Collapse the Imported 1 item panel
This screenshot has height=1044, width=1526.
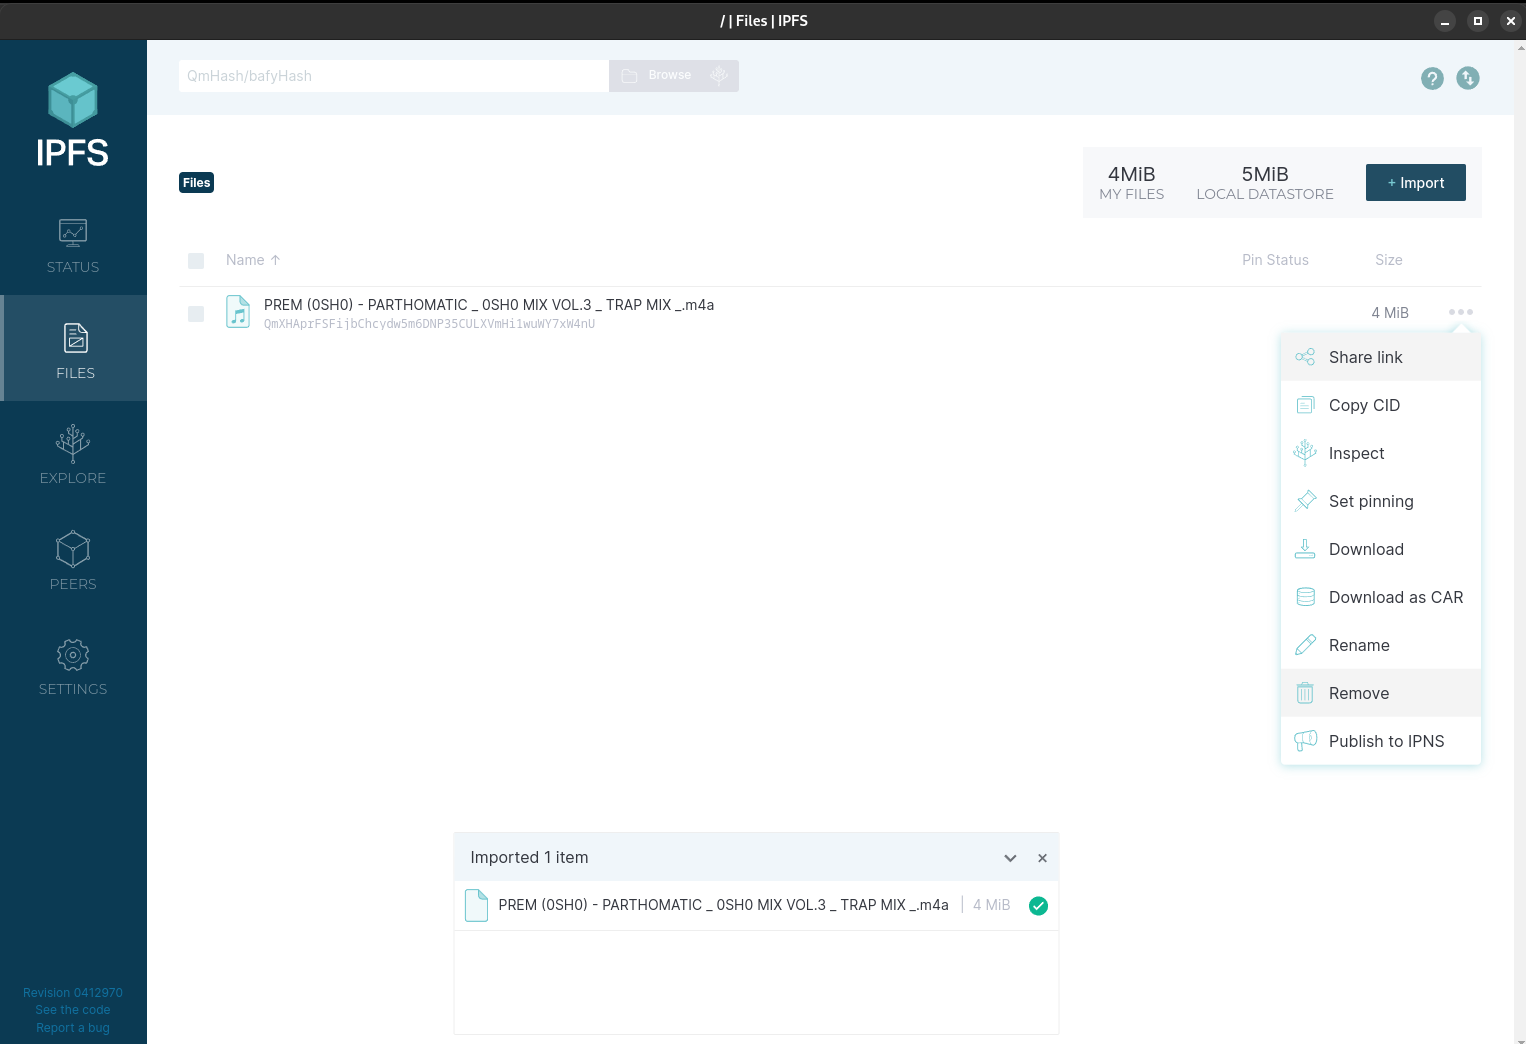pyautogui.click(x=1010, y=858)
